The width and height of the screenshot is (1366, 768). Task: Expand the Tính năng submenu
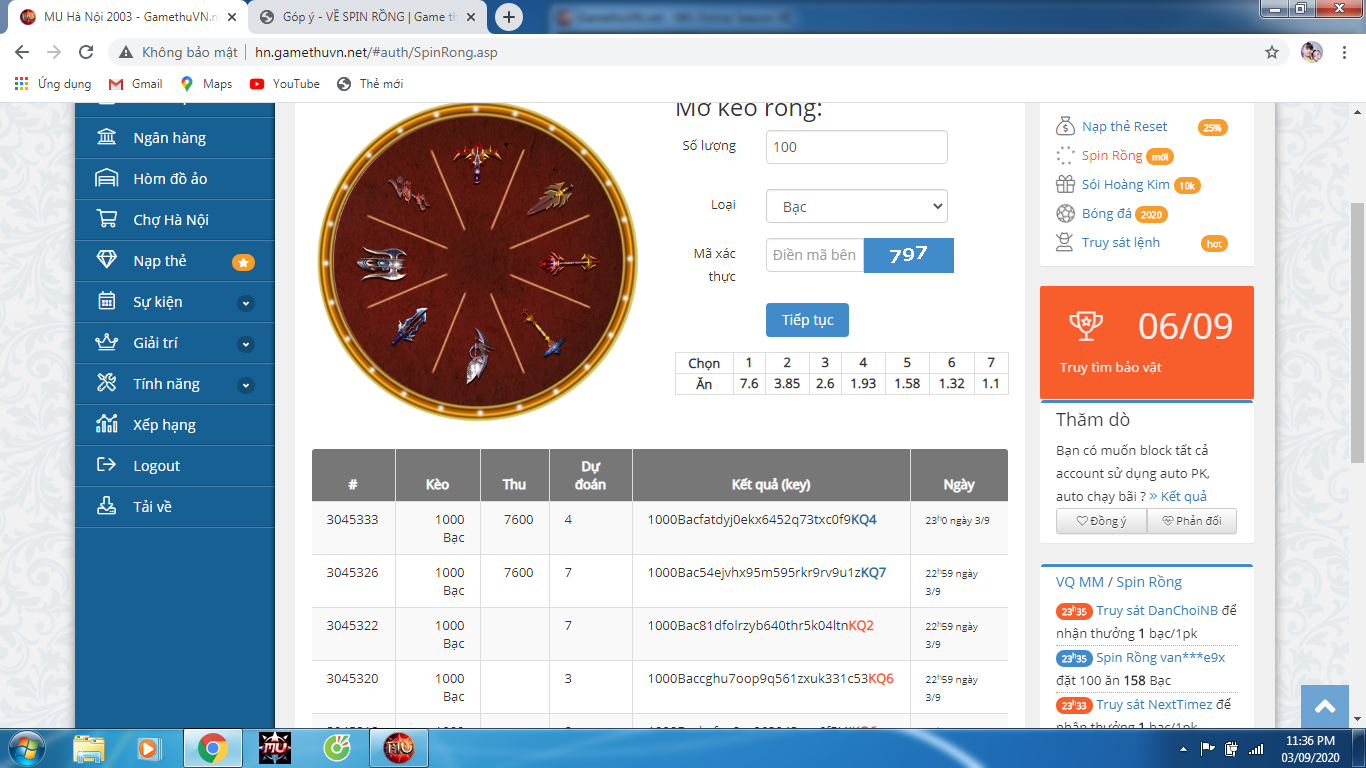click(x=246, y=385)
